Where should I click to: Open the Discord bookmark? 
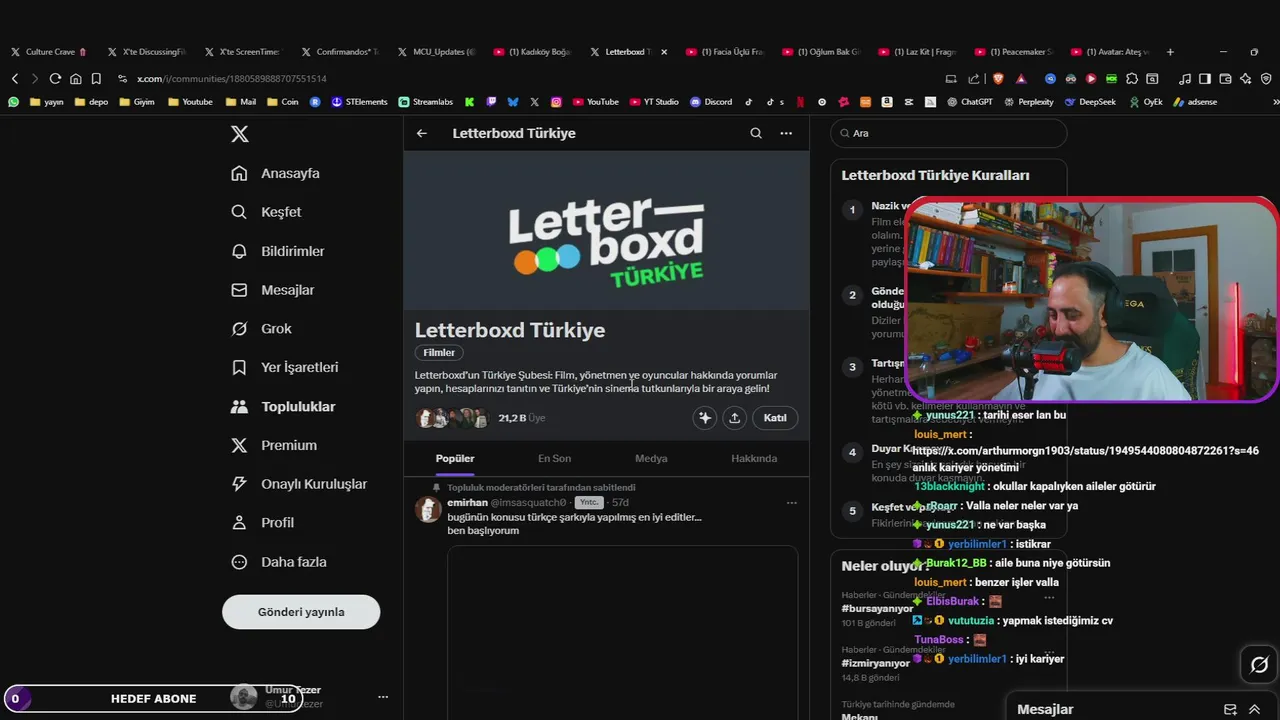[711, 101]
